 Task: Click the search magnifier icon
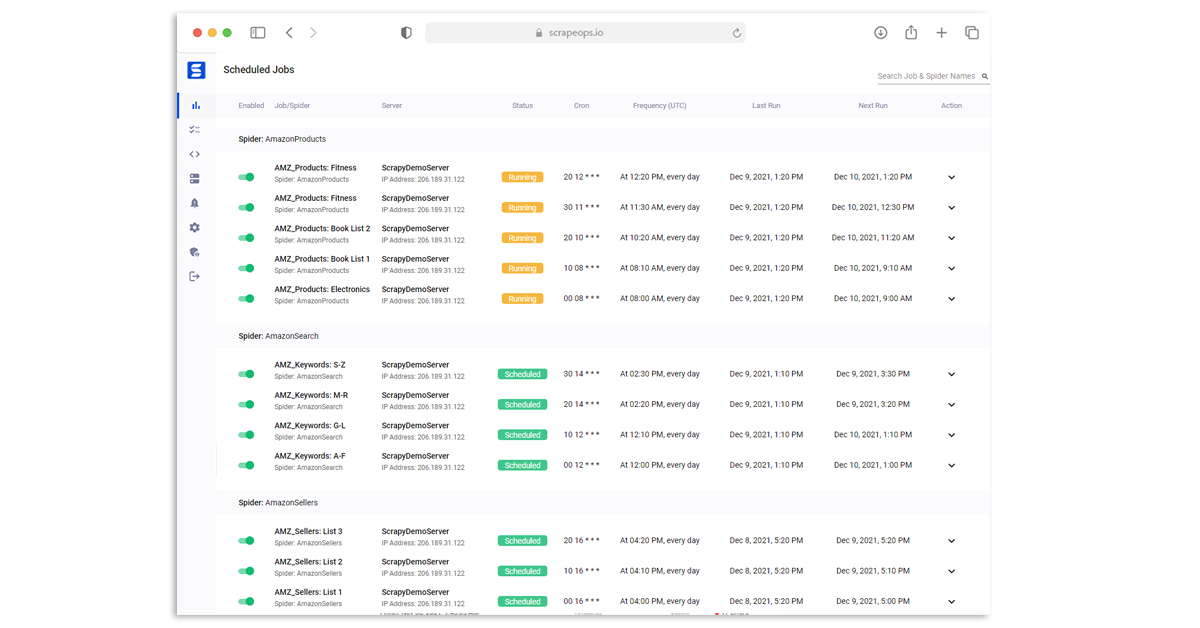click(983, 76)
